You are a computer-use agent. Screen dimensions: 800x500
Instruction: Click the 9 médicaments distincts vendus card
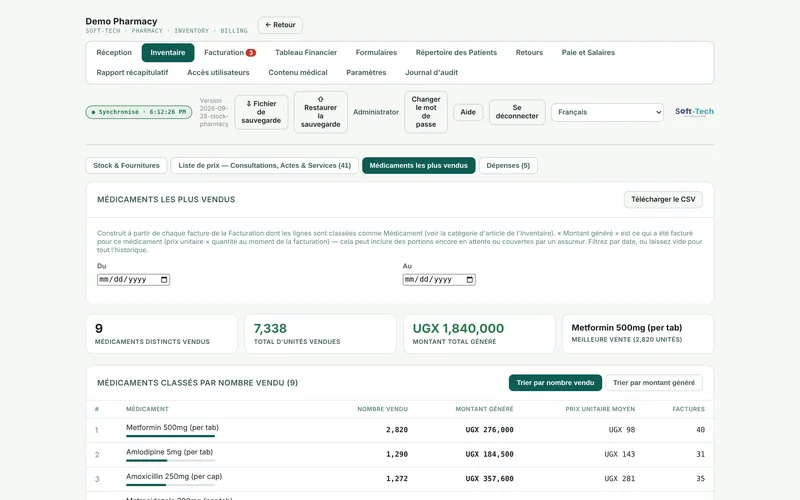[161, 334]
